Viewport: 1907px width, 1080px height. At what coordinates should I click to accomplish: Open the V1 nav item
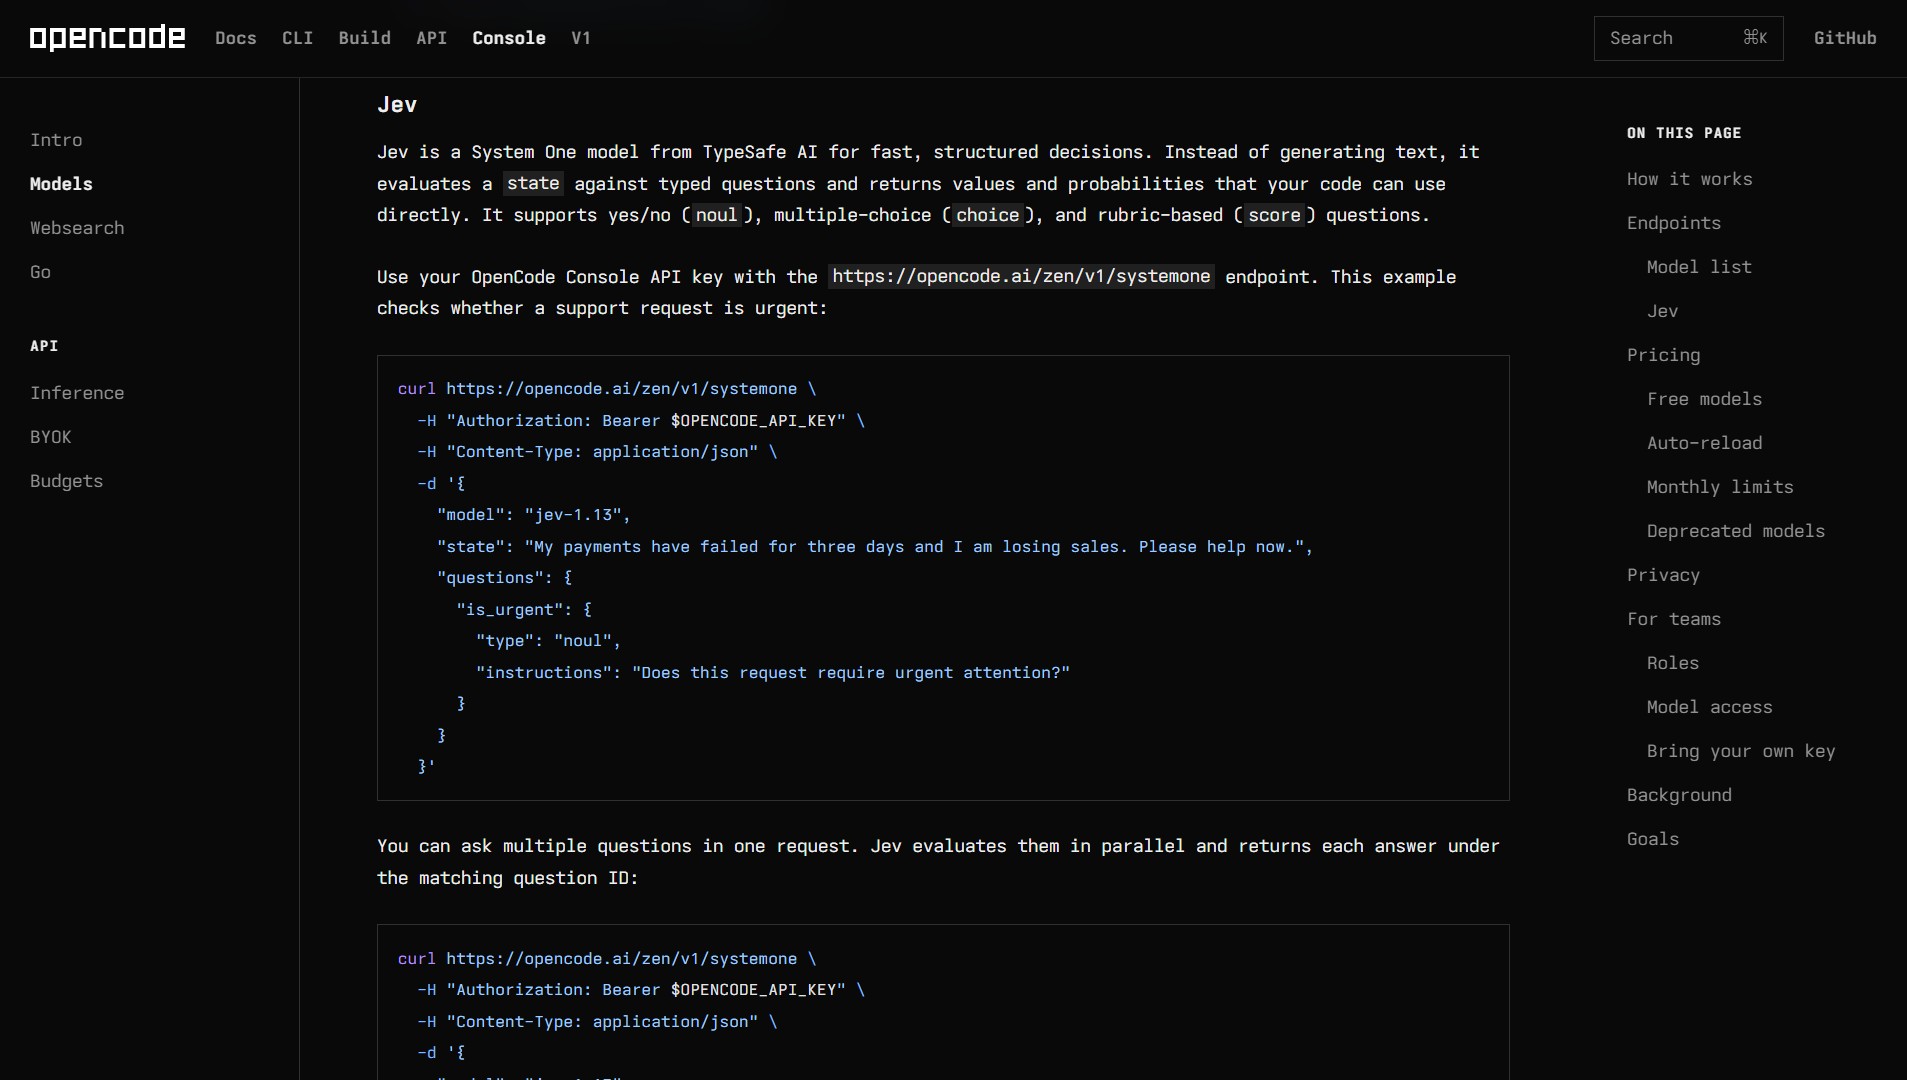click(581, 38)
